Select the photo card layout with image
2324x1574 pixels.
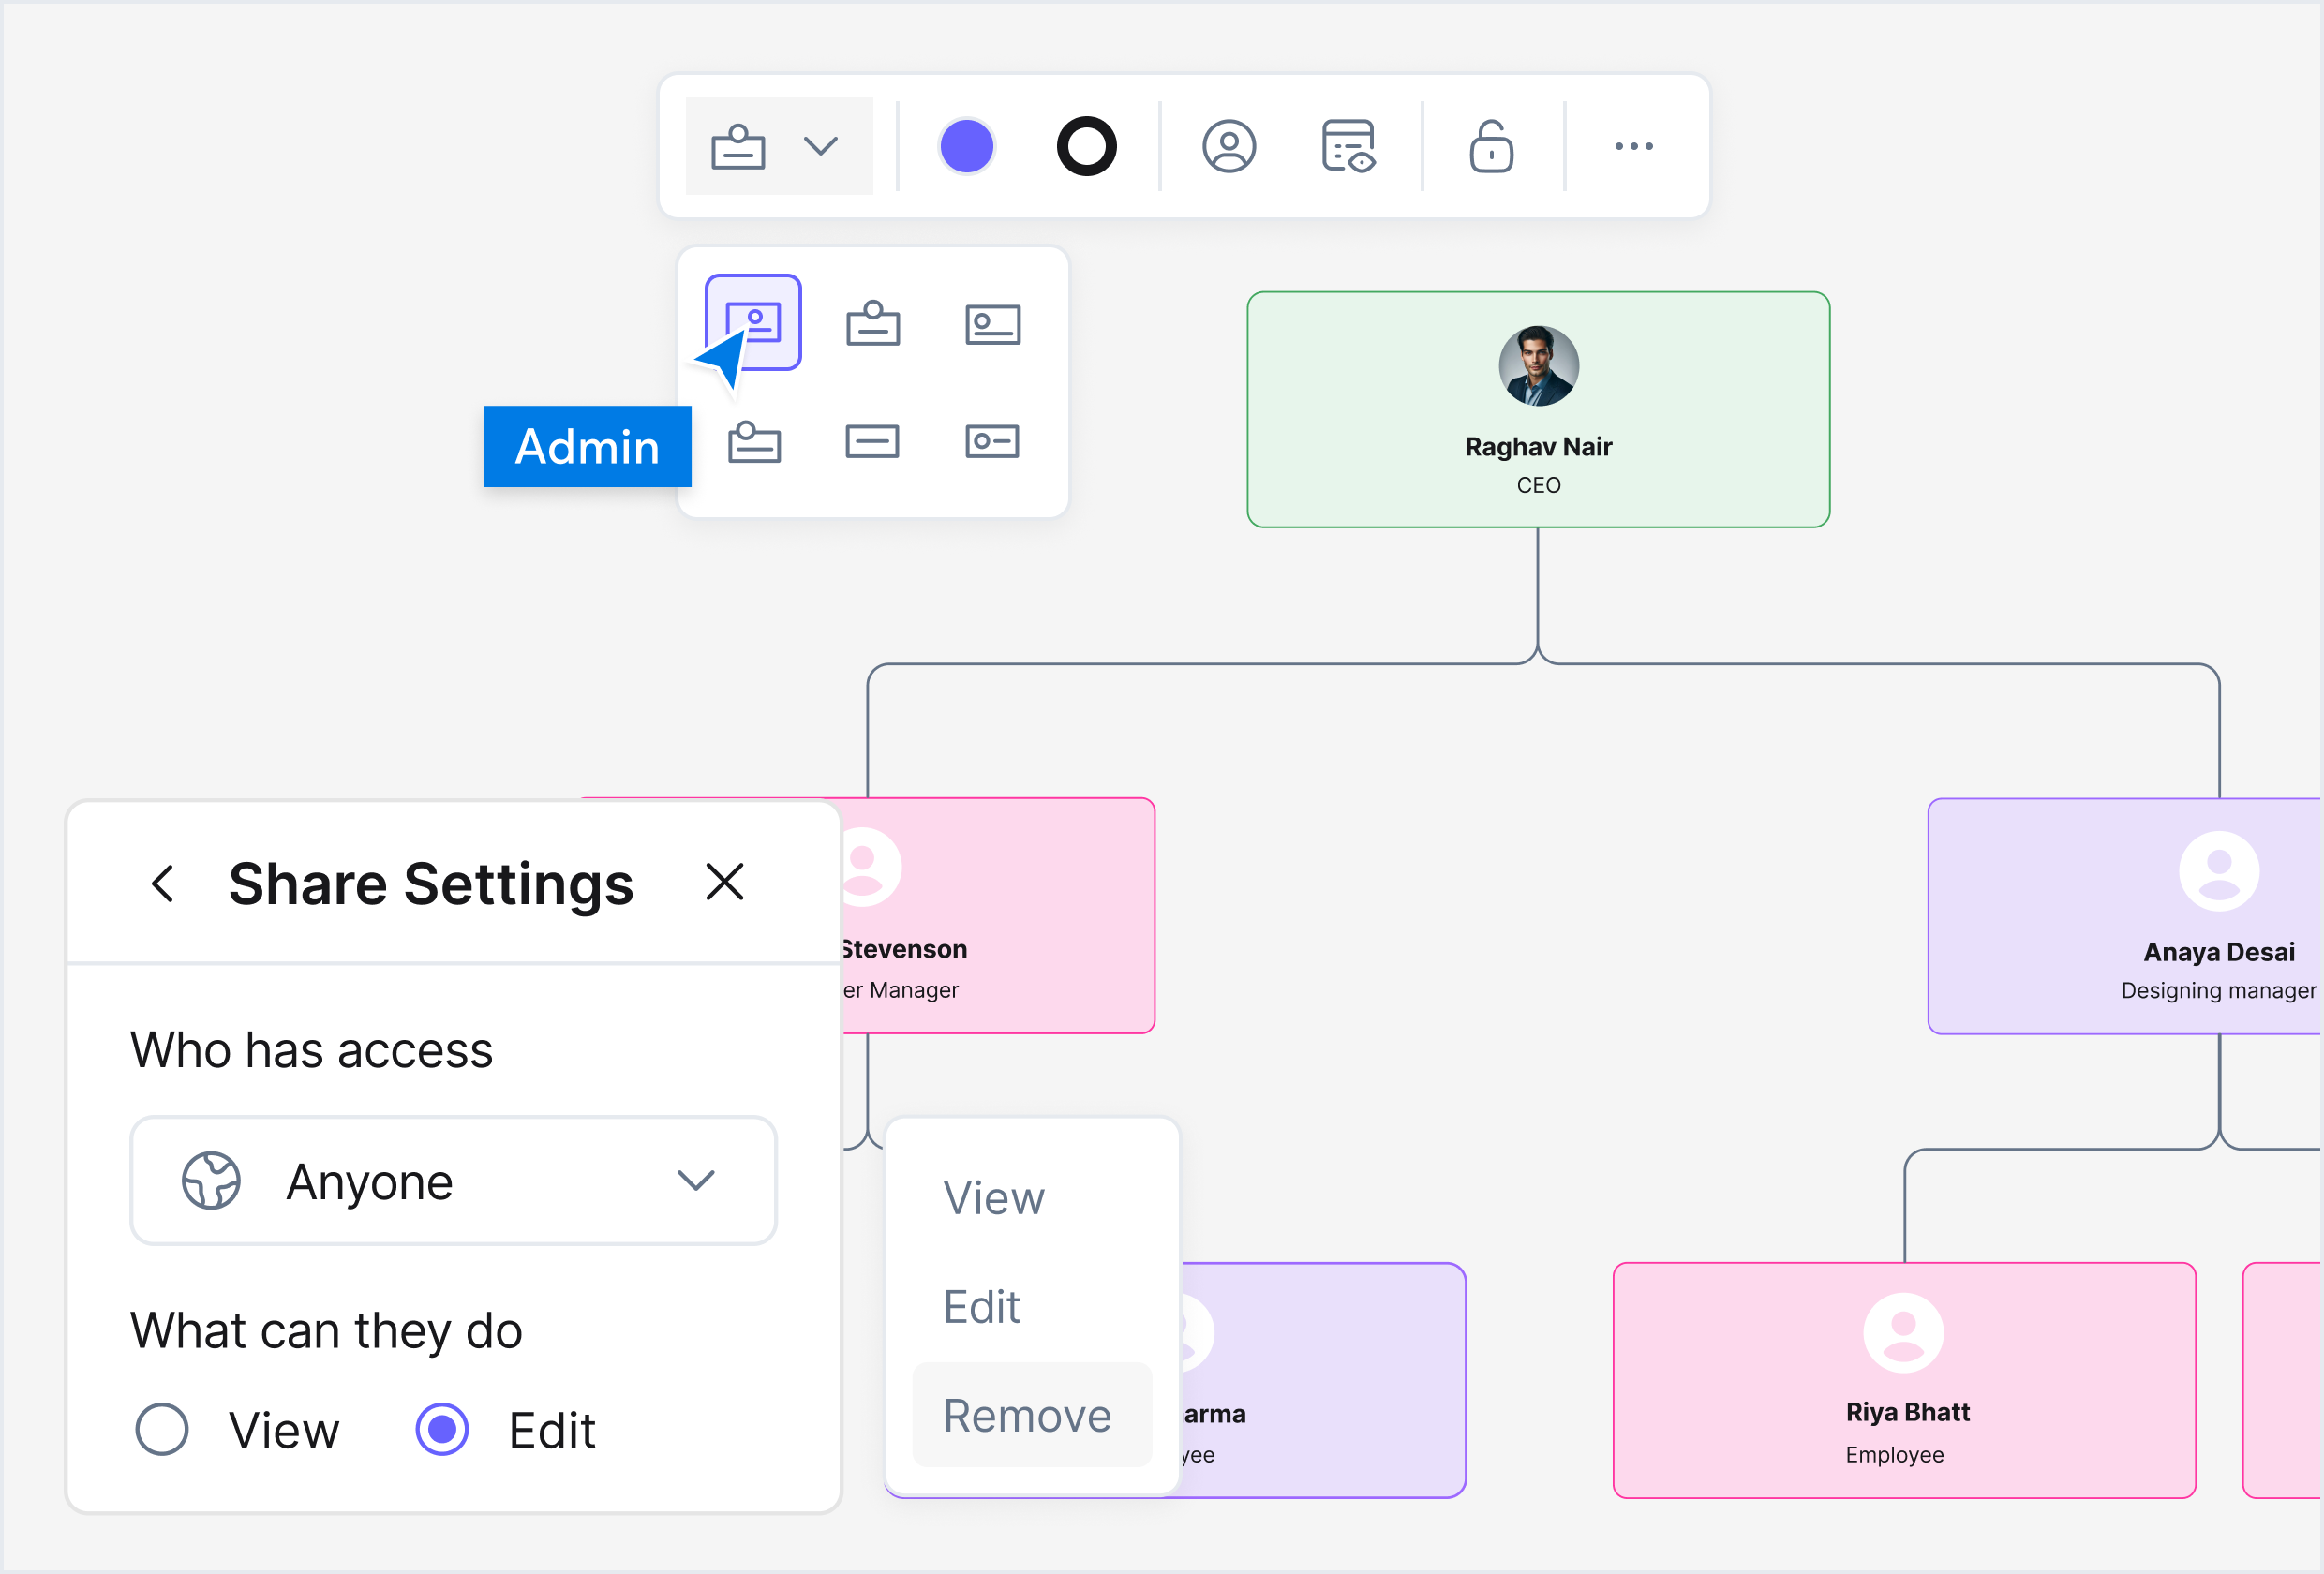(753, 322)
